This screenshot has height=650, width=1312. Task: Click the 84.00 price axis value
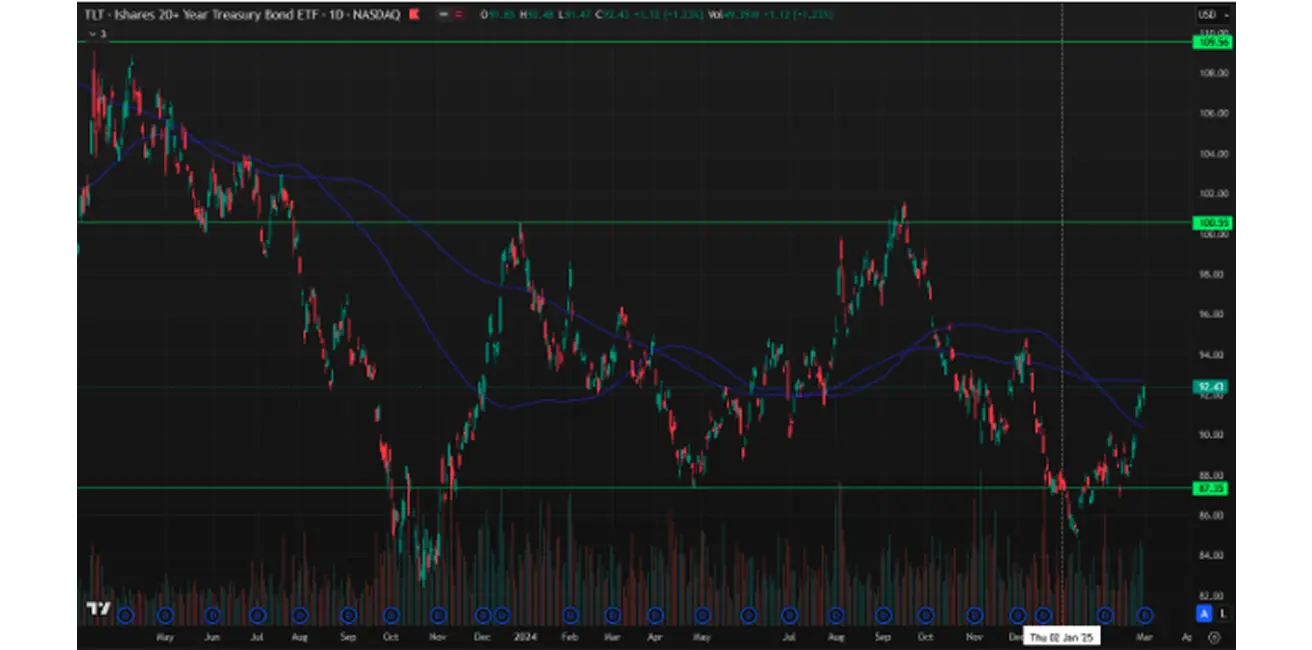pos(1211,555)
